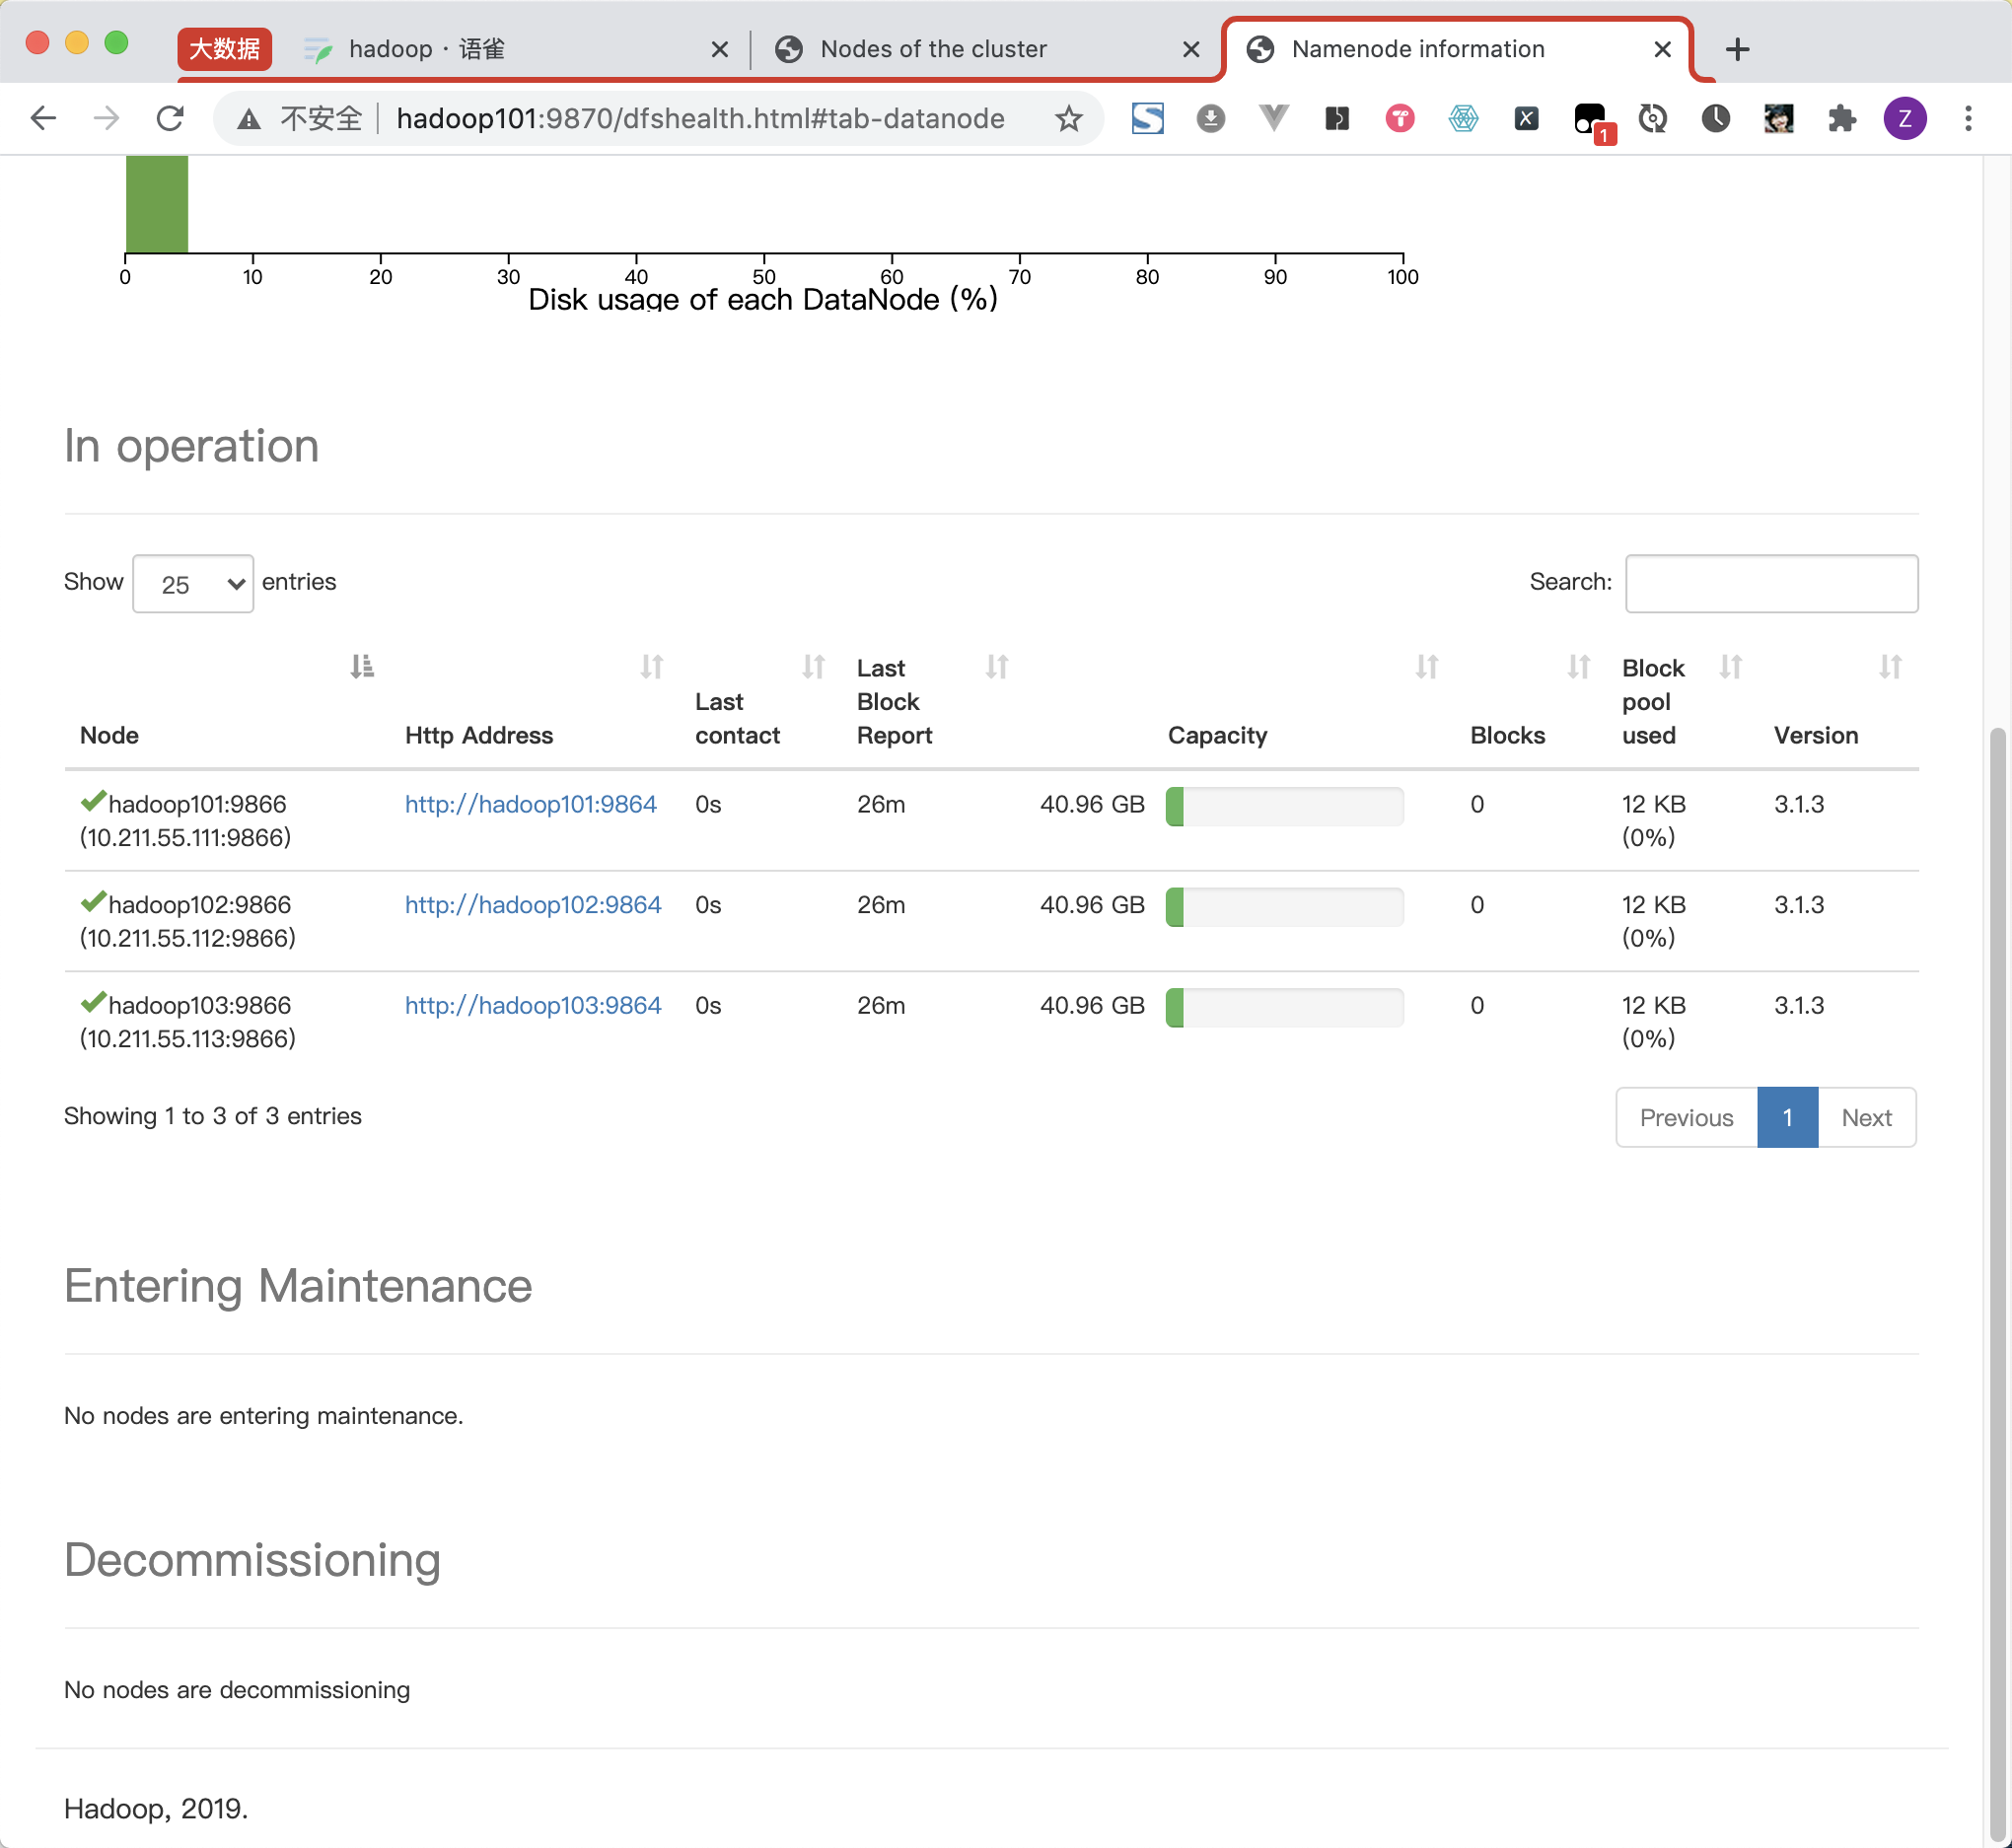Open the Extensions puzzle icon
Screen dimensions: 2012x1848
(x=1841, y=118)
